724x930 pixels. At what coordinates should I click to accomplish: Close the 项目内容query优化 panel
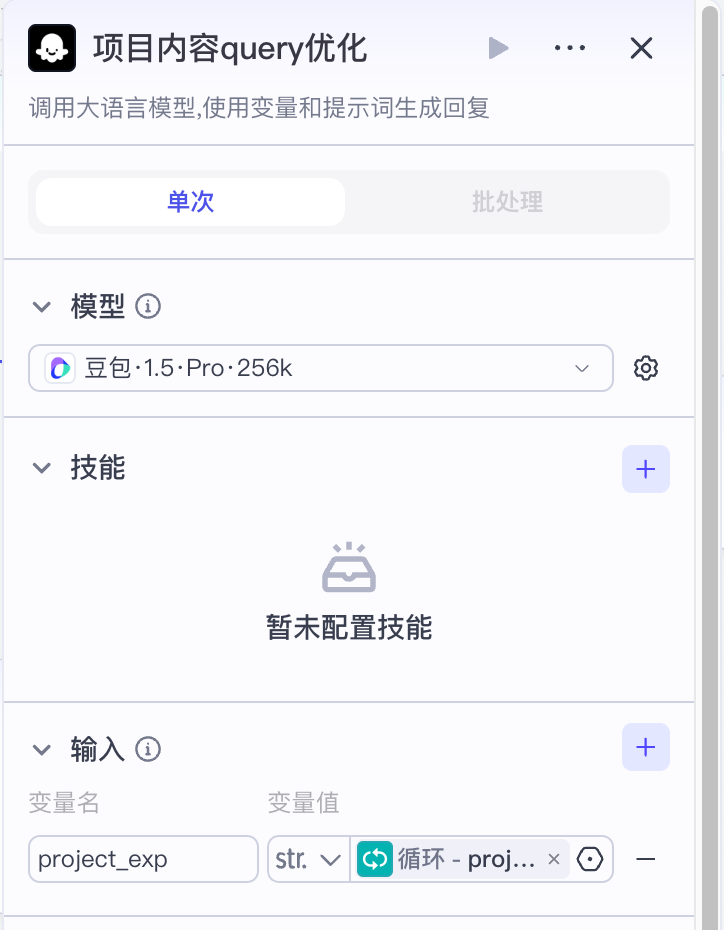click(x=641, y=48)
